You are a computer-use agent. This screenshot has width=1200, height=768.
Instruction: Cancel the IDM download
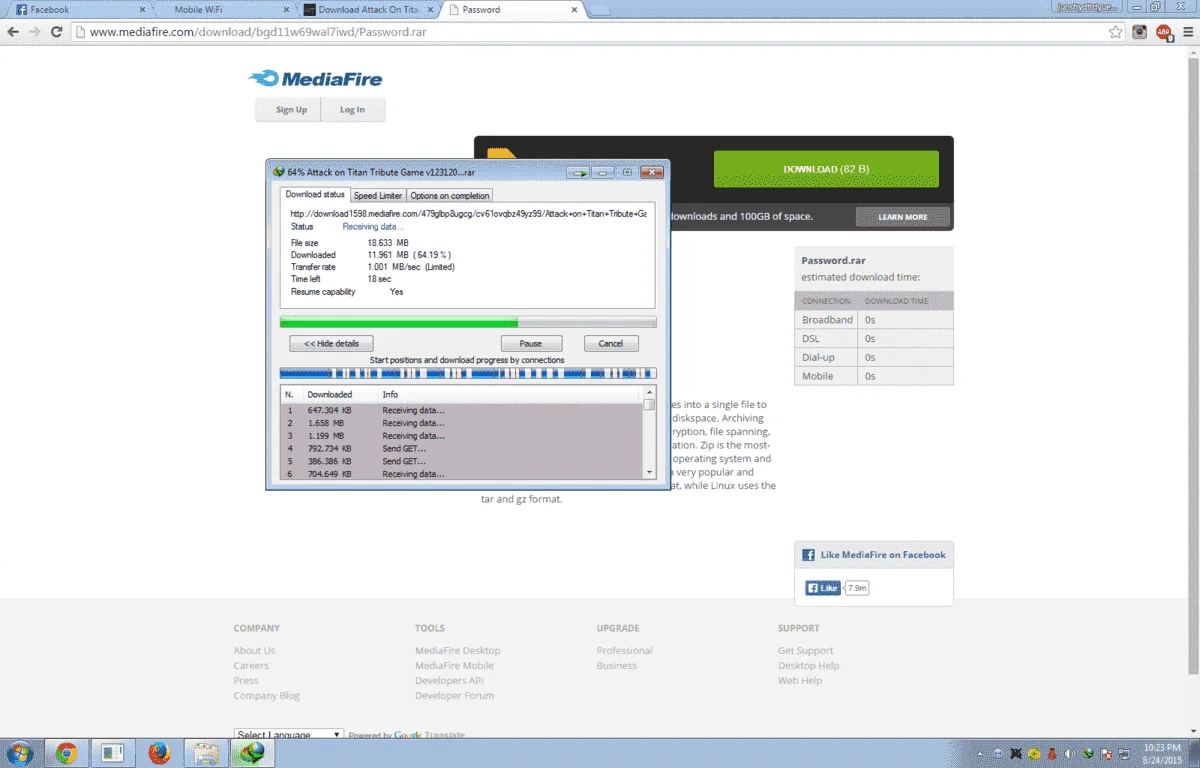tap(611, 343)
